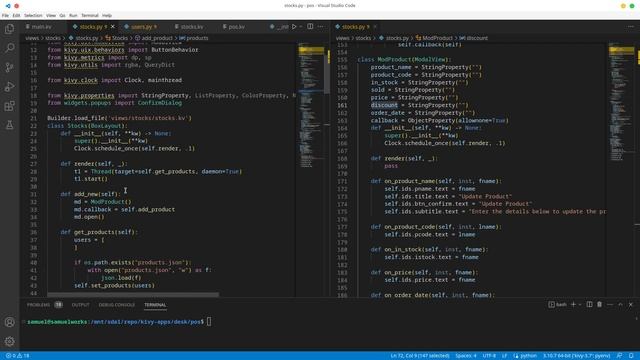Open the View menu

pos(51,16)
